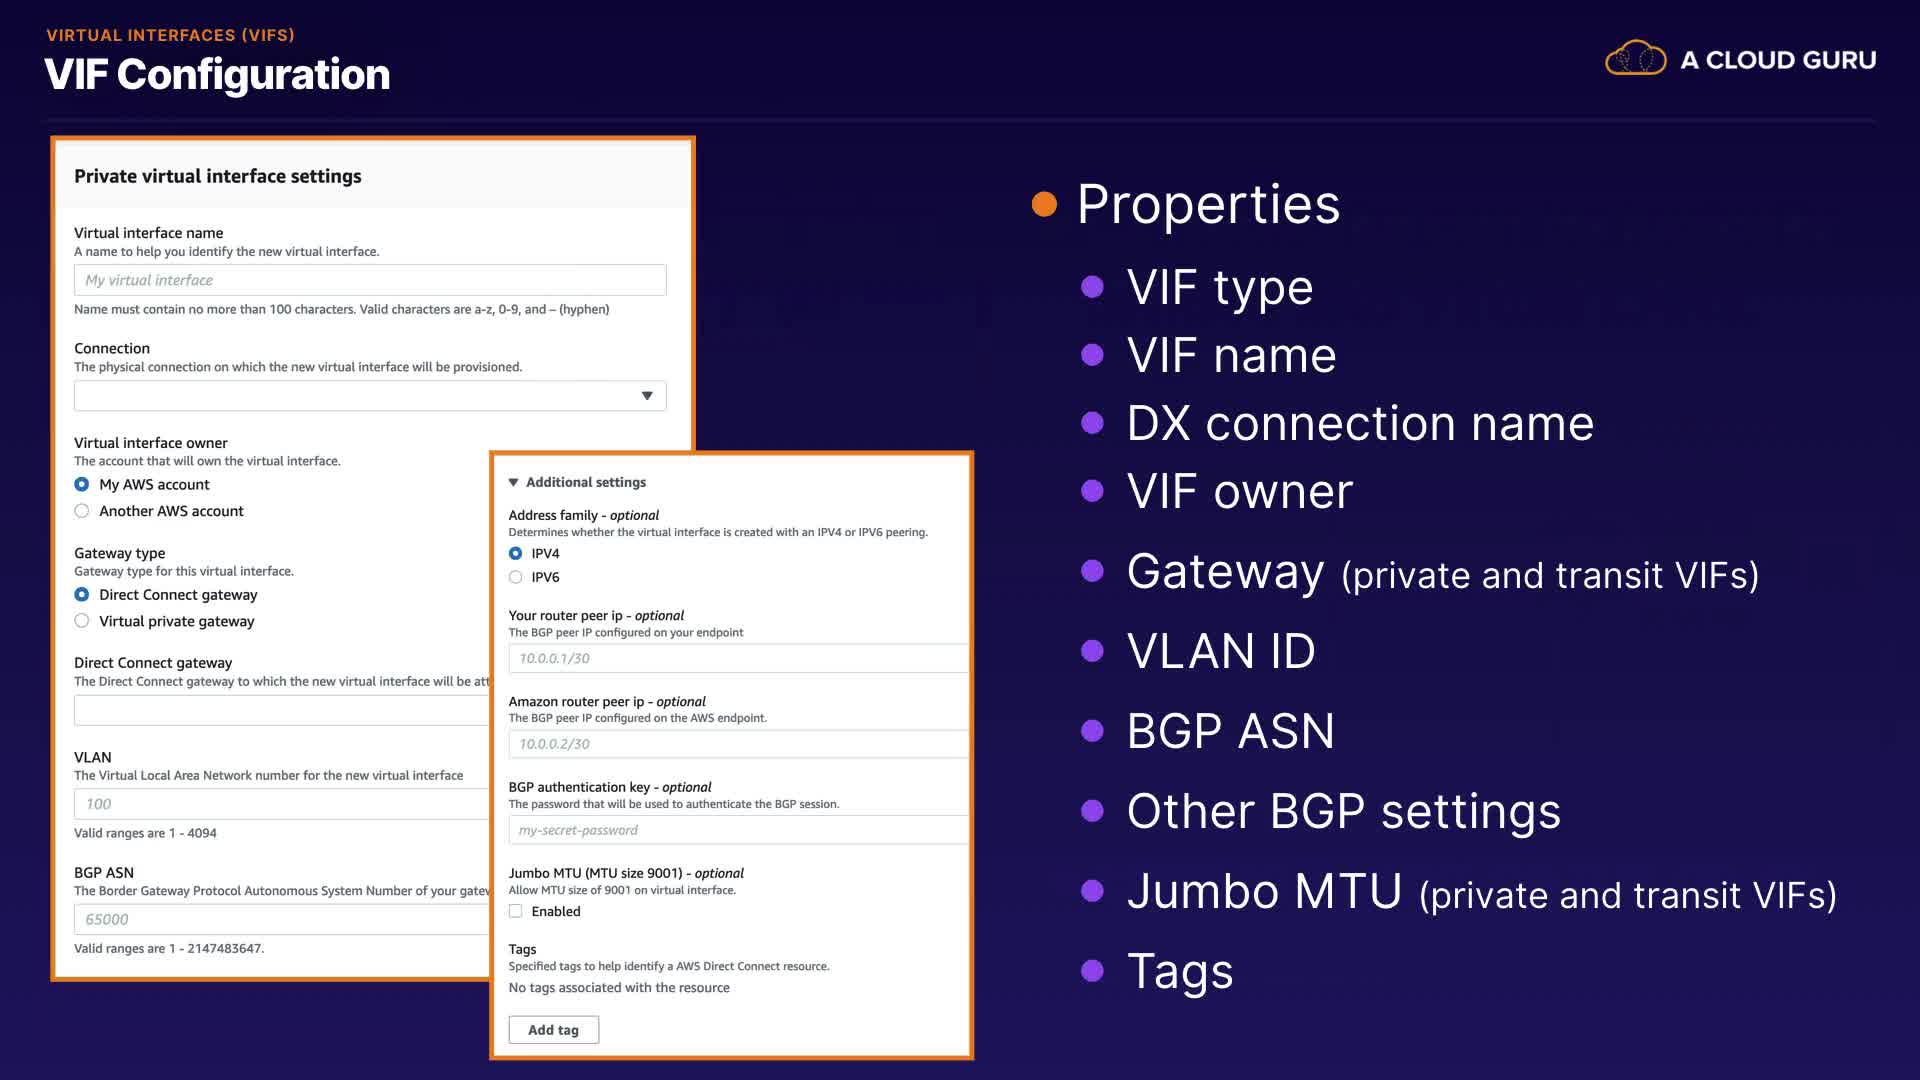1920x1080 pixels.
Task: Select the My AWS account radio button
Action: (82, 484)
